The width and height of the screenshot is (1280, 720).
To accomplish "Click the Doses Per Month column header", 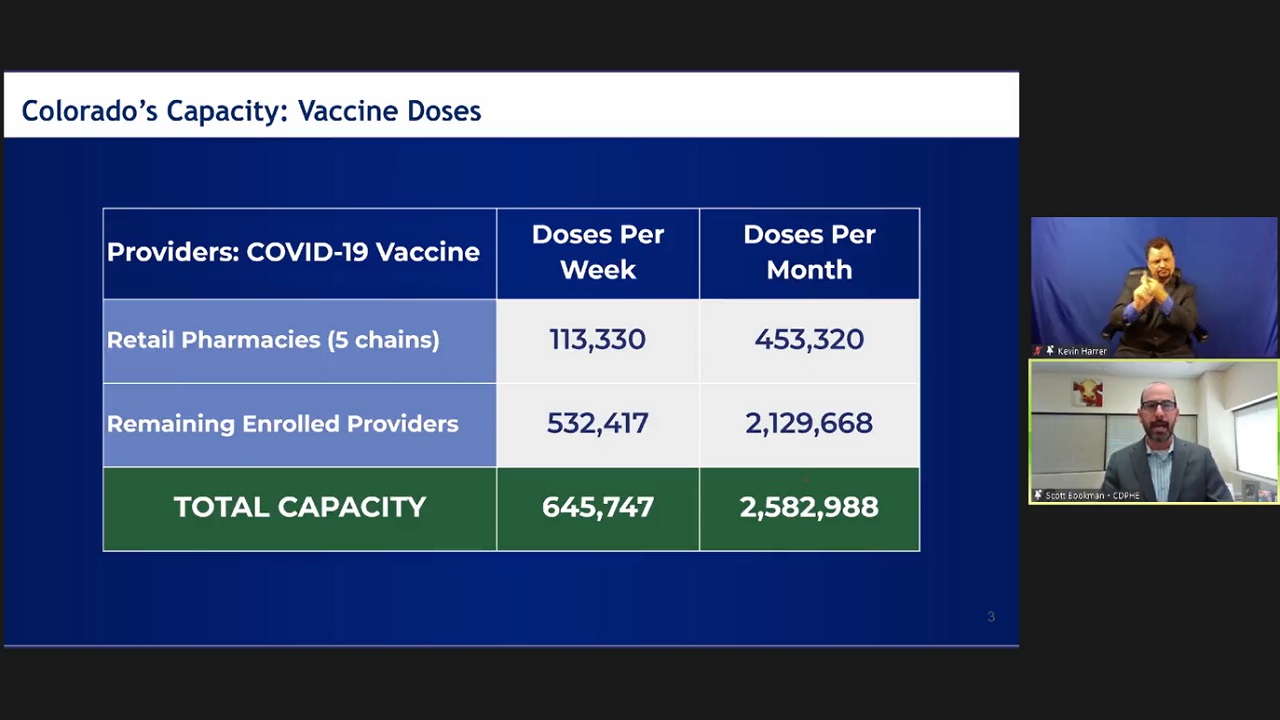I will pyautogui.click(x=809, y=253).
